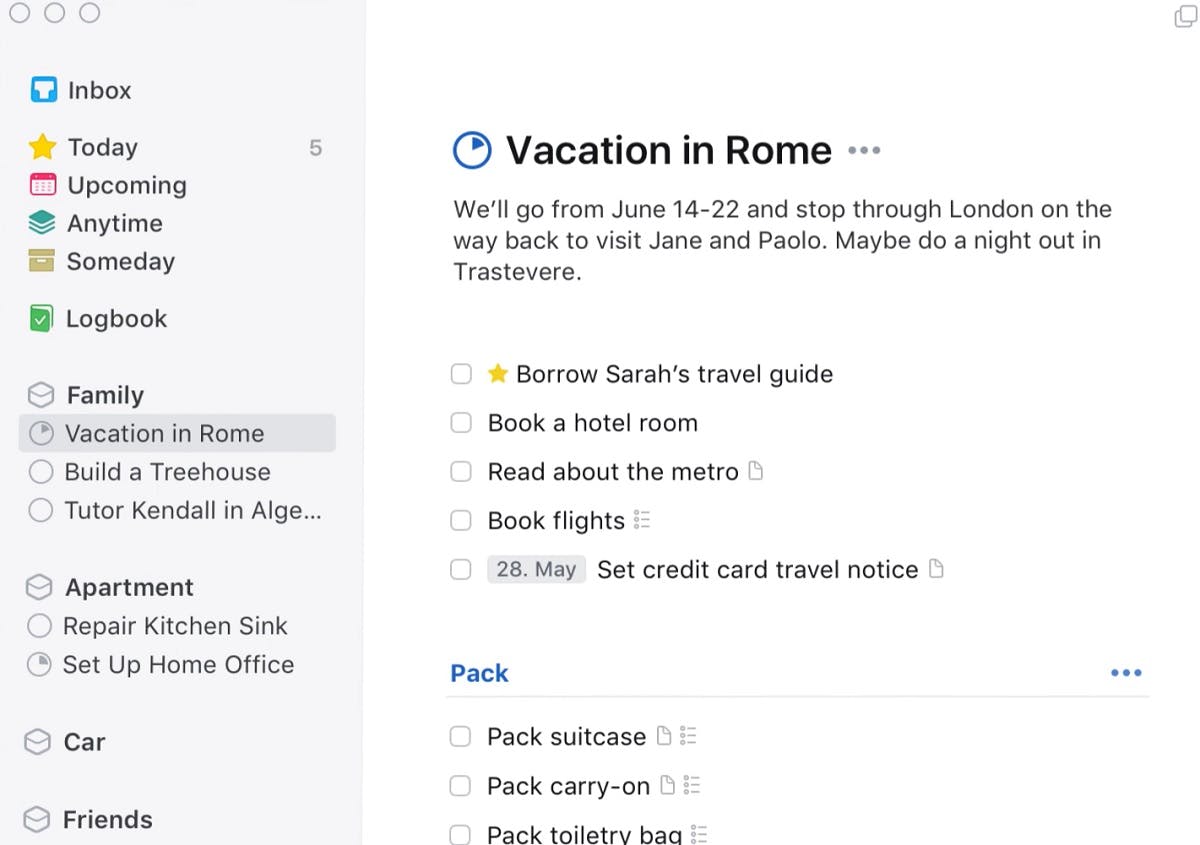Check off Book a hotel room
Image resolution: width=1200 pixels, height=845 pixels.
(x=461, y=423)
